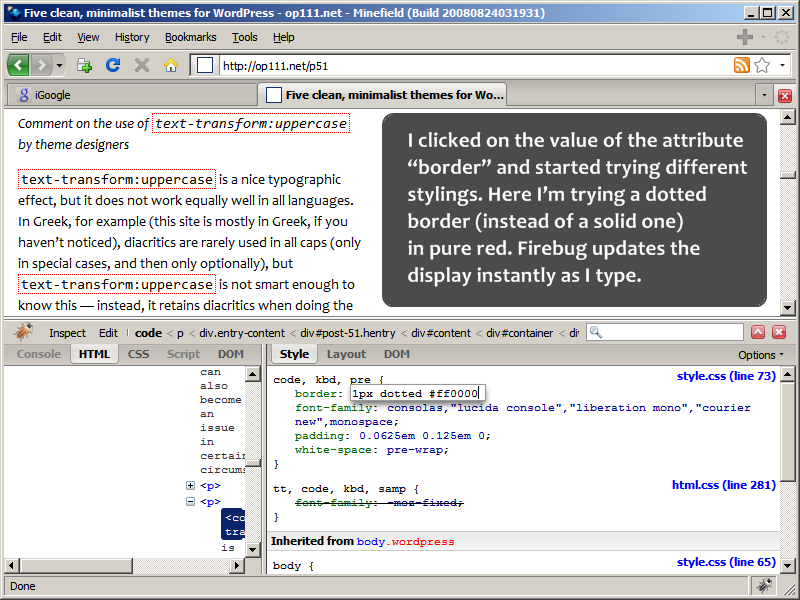Collapse the expanded <p> node in HTML tree
The image size is (800, 600).
point(190,502)
